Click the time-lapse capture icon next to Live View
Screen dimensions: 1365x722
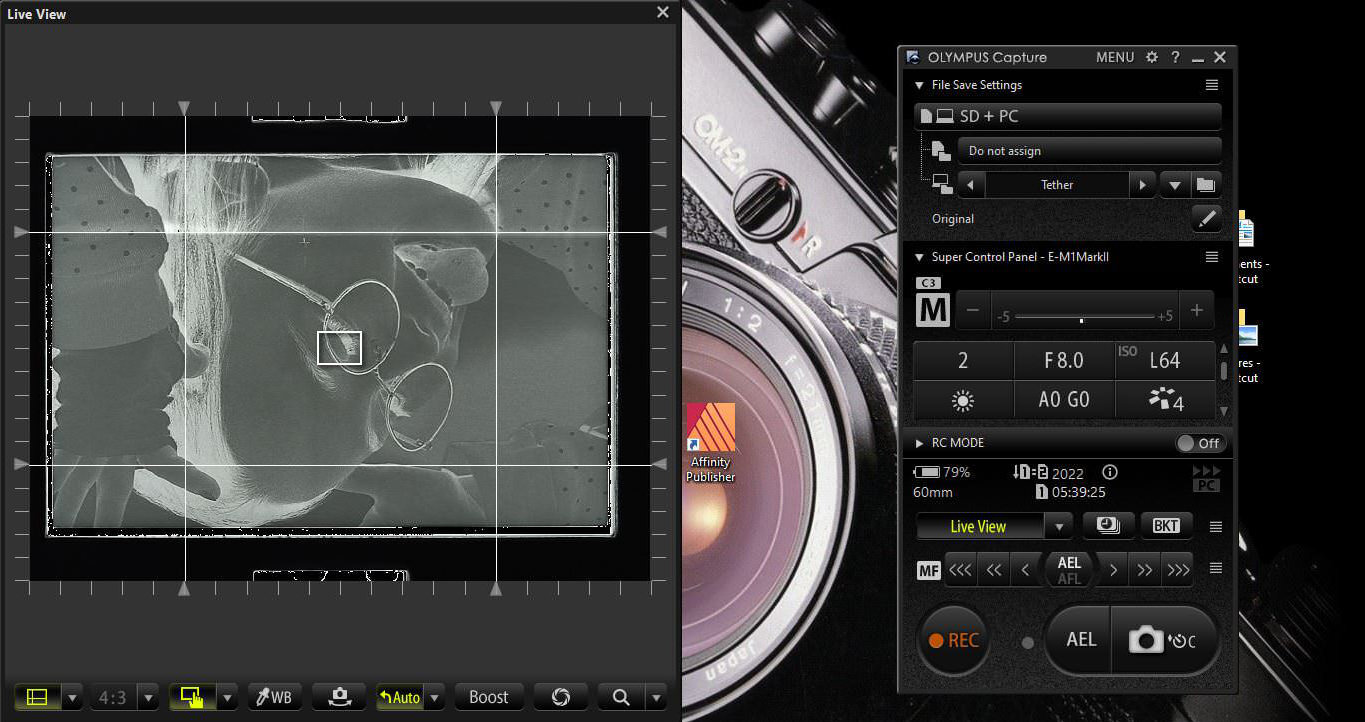[1108, 525]
